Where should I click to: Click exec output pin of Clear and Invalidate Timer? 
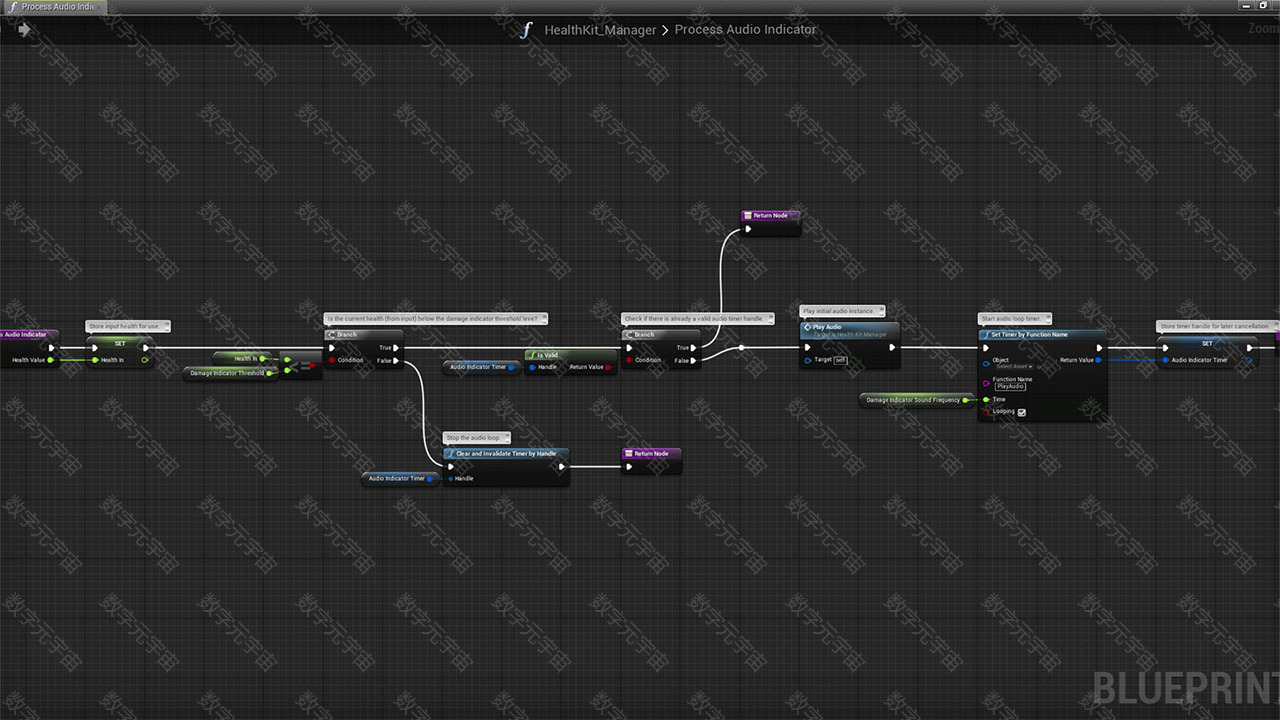(x=562, y=466)
